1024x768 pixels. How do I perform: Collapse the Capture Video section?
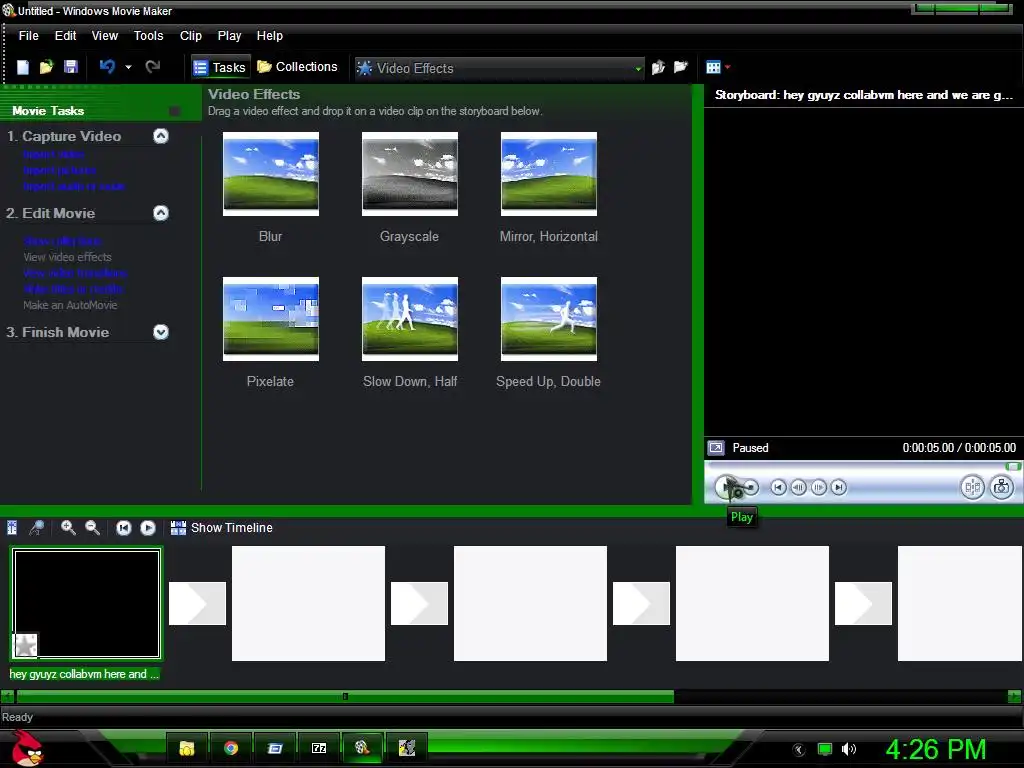(161, 136)
